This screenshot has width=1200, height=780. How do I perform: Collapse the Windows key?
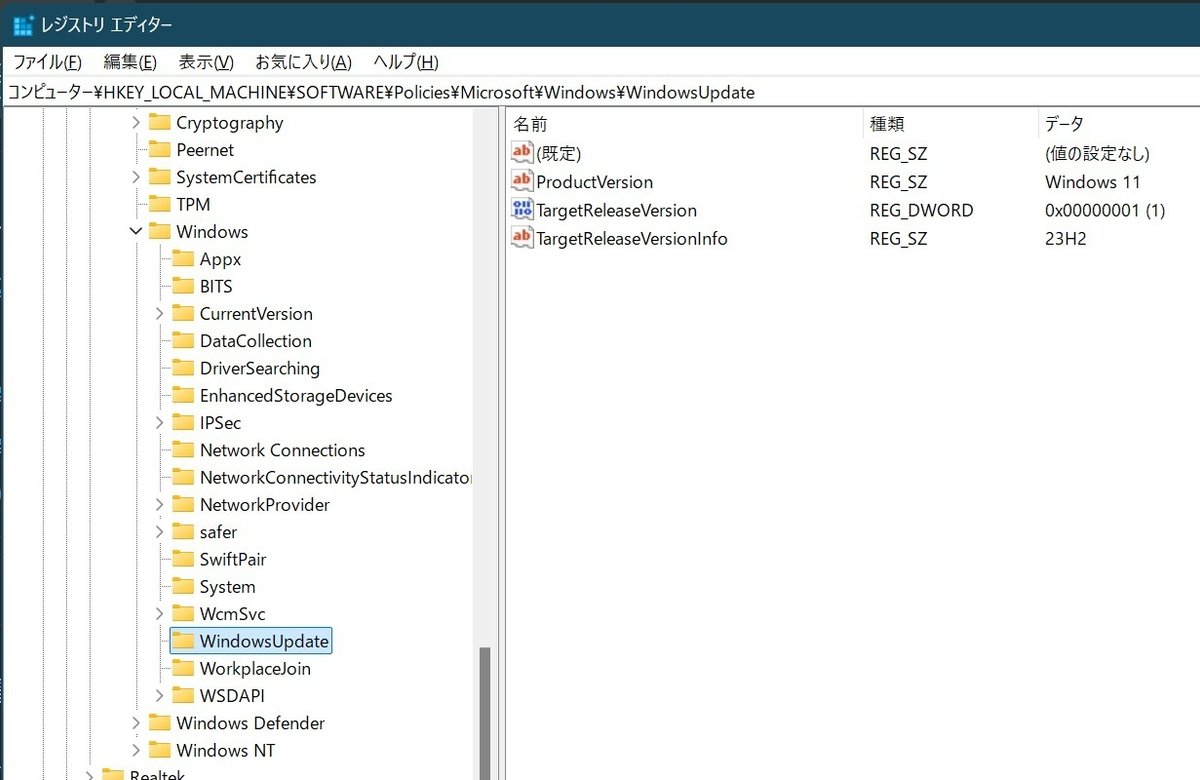click(137, 231)
